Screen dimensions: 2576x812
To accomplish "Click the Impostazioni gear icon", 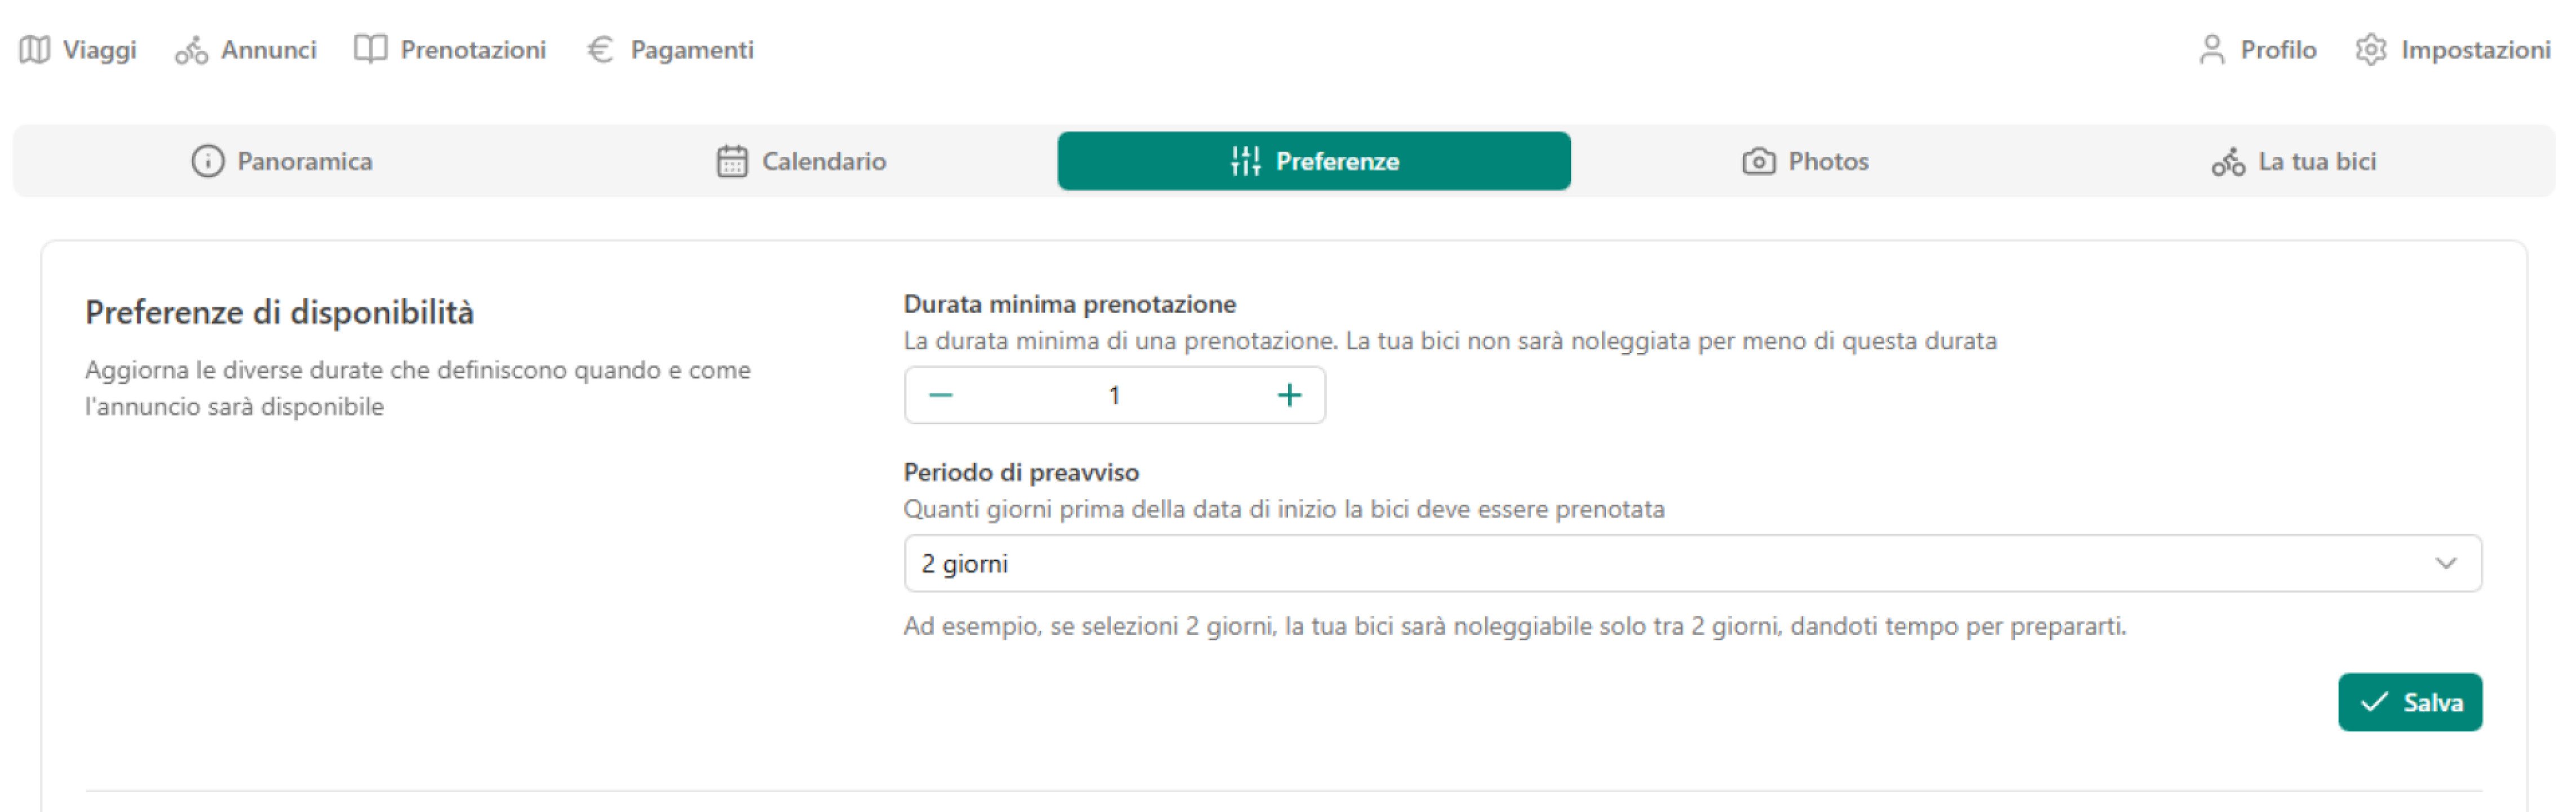I will tap(2370, 48).
